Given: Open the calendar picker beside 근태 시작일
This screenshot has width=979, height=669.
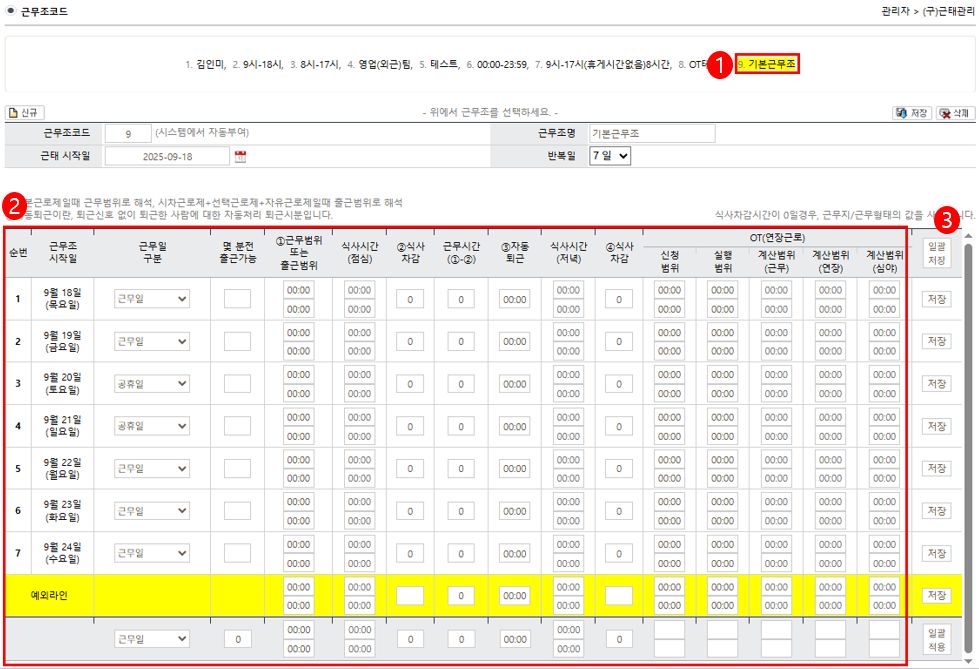Looking at the screenshot, I should point(240,157).
